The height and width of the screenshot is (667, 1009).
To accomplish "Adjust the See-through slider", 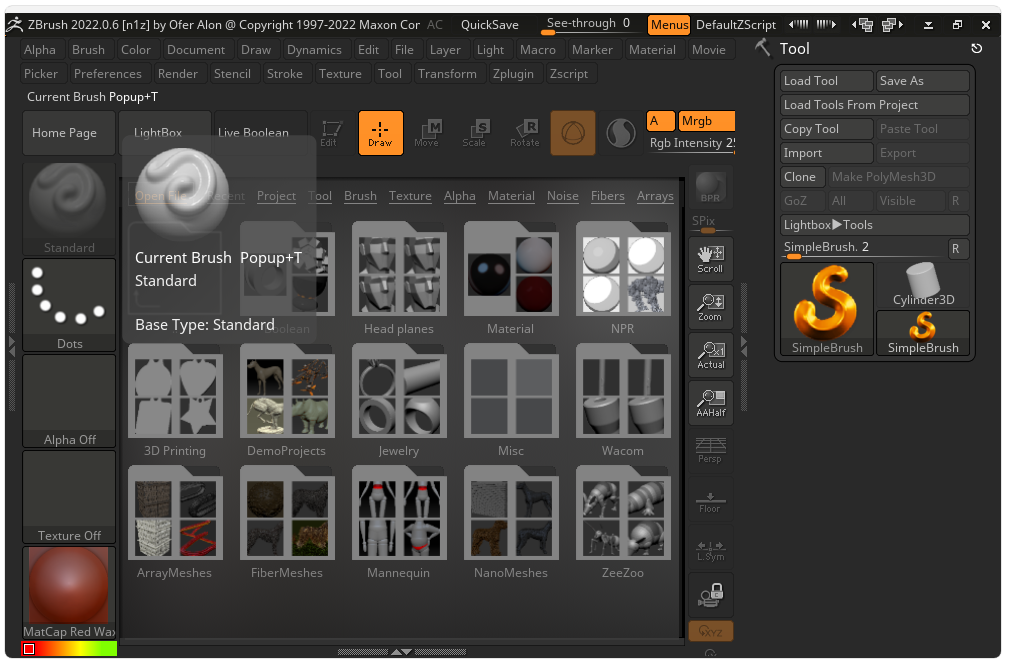I will (588, 25).
